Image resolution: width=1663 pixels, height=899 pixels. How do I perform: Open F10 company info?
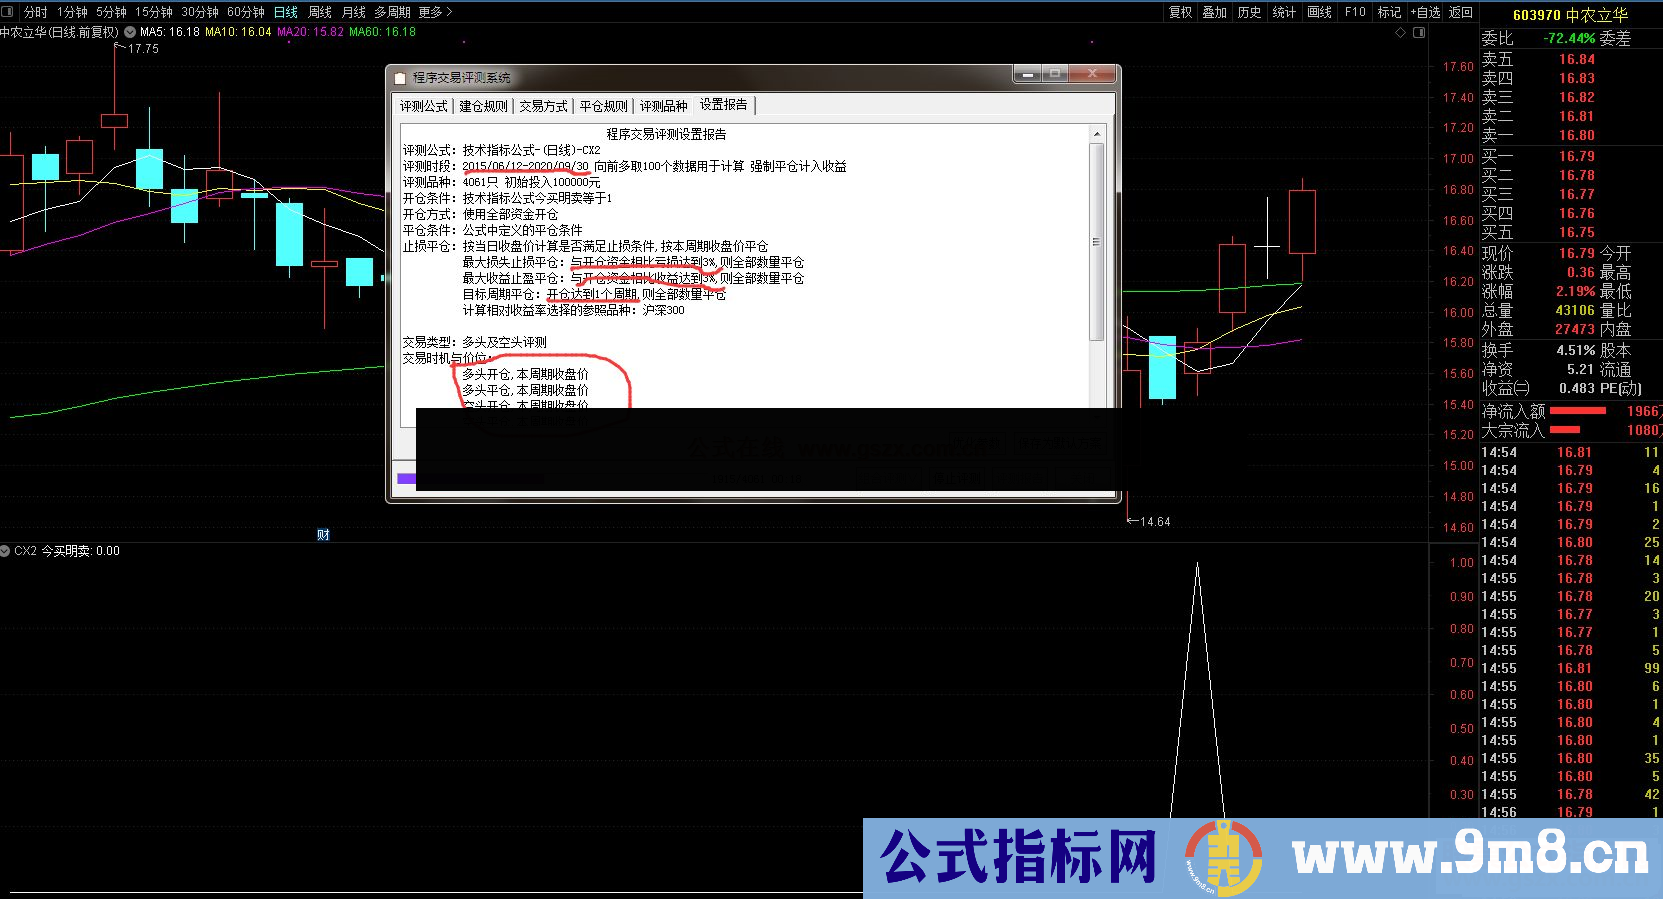[x=1355, y=12]
